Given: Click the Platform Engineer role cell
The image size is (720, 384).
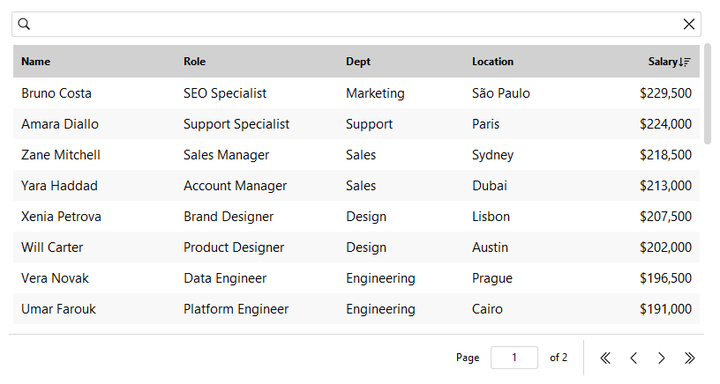Looking at the screenshot, I should [236, 309].
